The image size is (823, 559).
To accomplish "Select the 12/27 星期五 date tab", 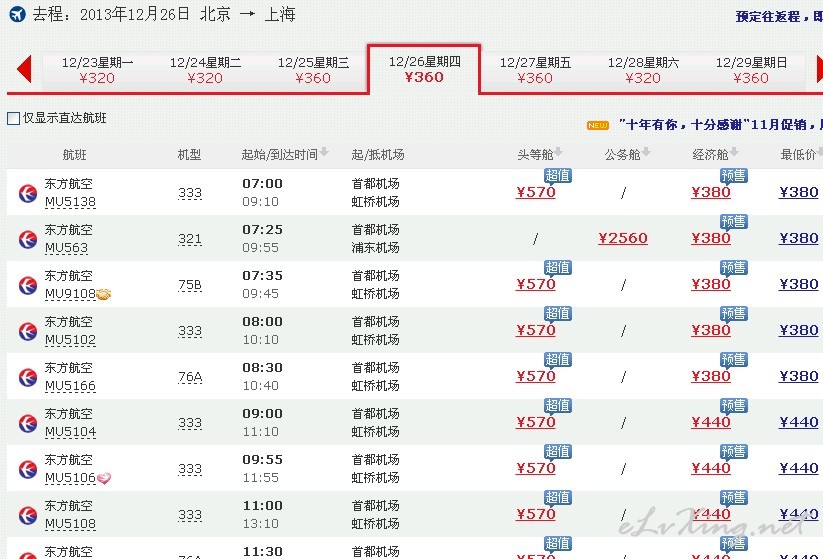I will [x=535, y=70].
